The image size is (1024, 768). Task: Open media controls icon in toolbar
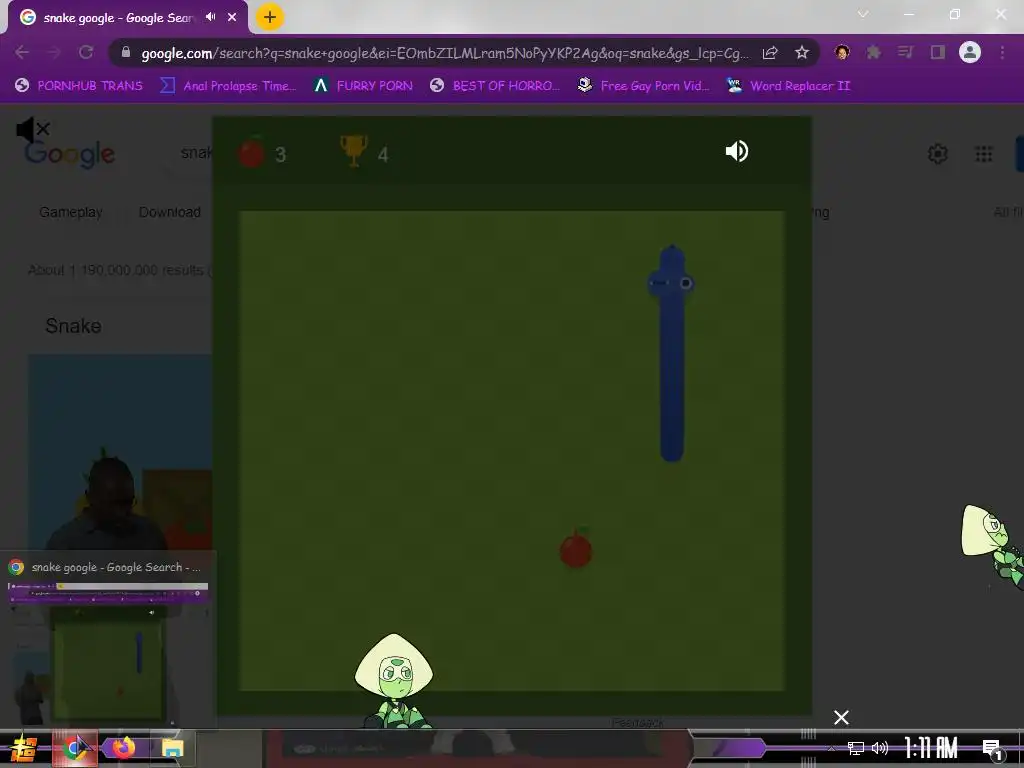tap(905, 52)
